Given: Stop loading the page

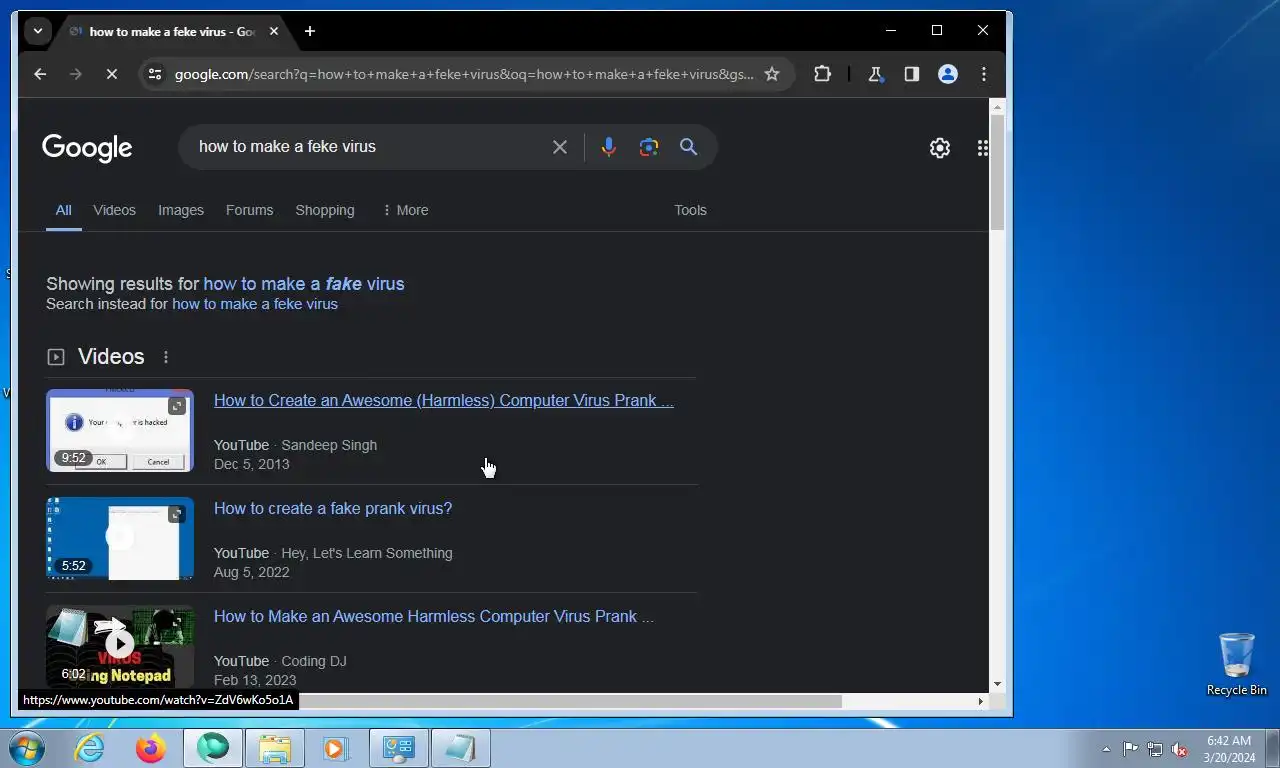Looking at the screenshot, I should [x=112, y=74].
